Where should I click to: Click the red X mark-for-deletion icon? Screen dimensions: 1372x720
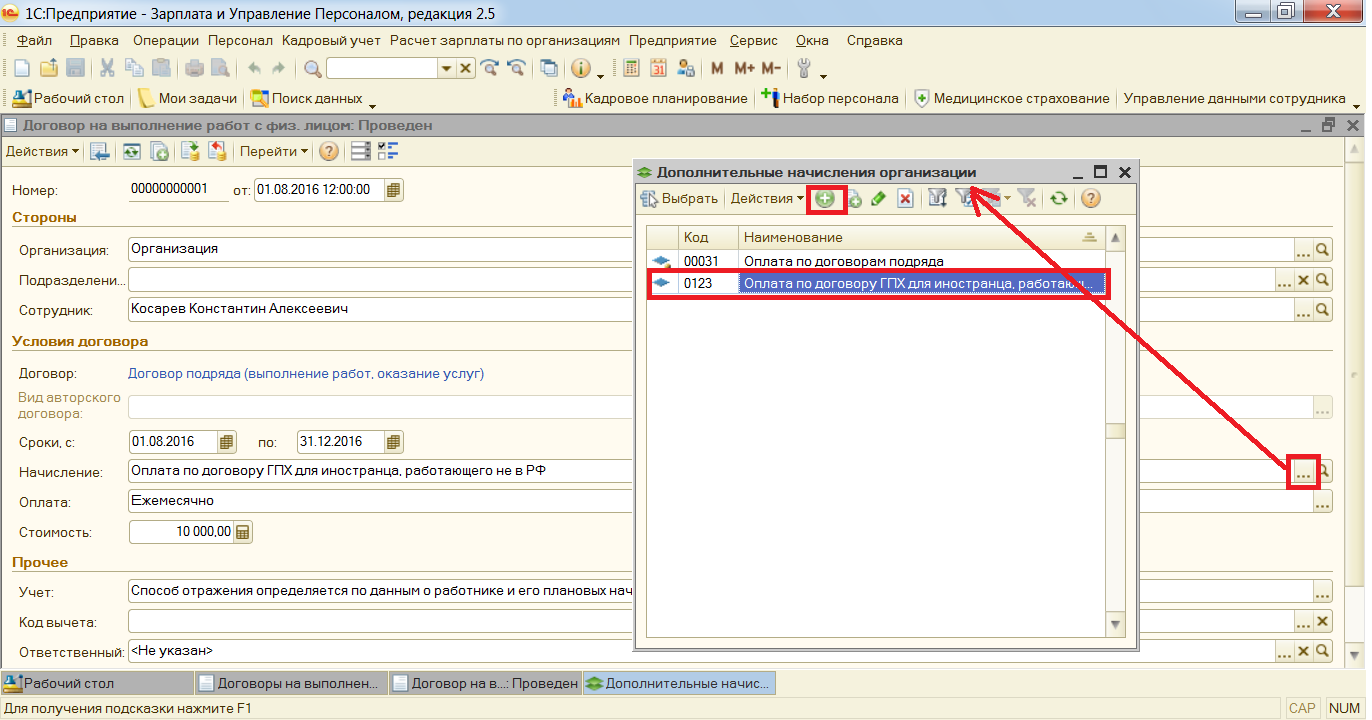(x=905, y=199)
